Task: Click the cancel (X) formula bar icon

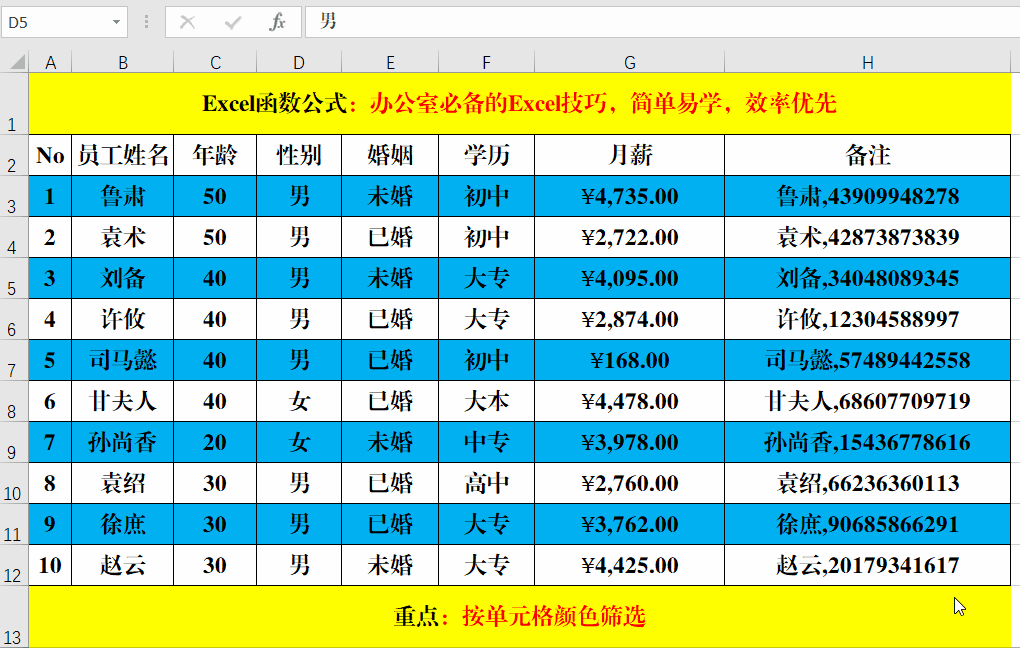Action: click(x=187, y=22)
